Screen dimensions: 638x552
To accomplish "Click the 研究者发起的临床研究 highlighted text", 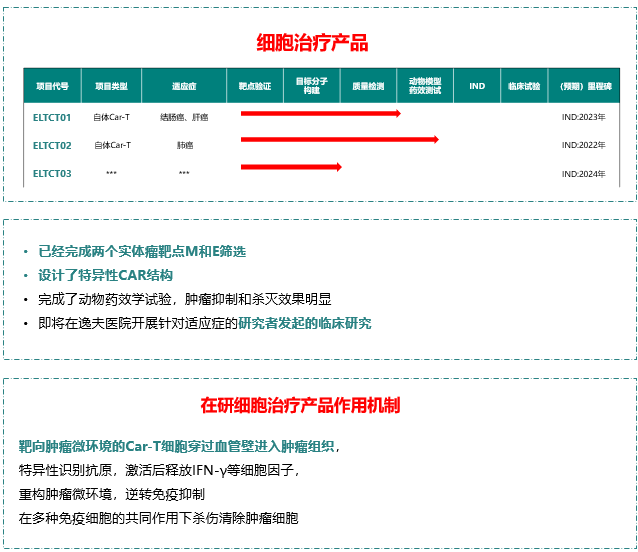I will 304,323.
